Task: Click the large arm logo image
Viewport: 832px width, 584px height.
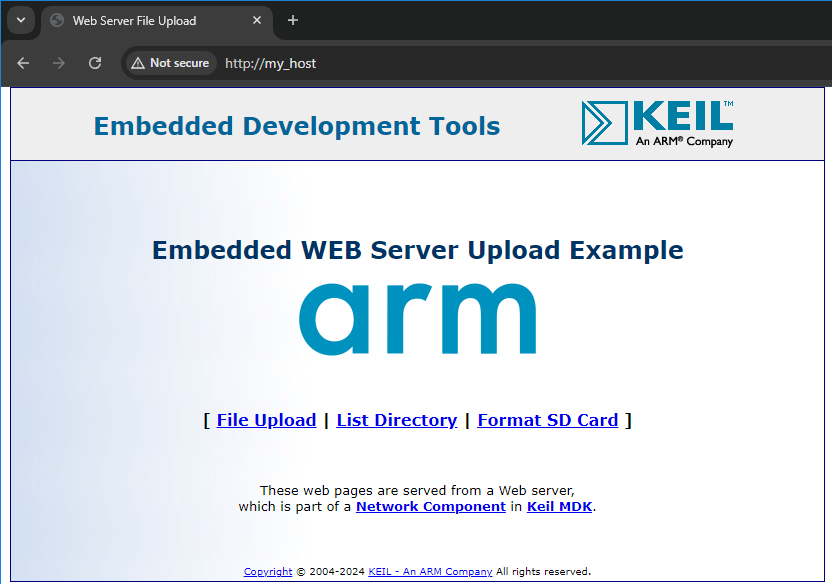Action: point(417,319)
